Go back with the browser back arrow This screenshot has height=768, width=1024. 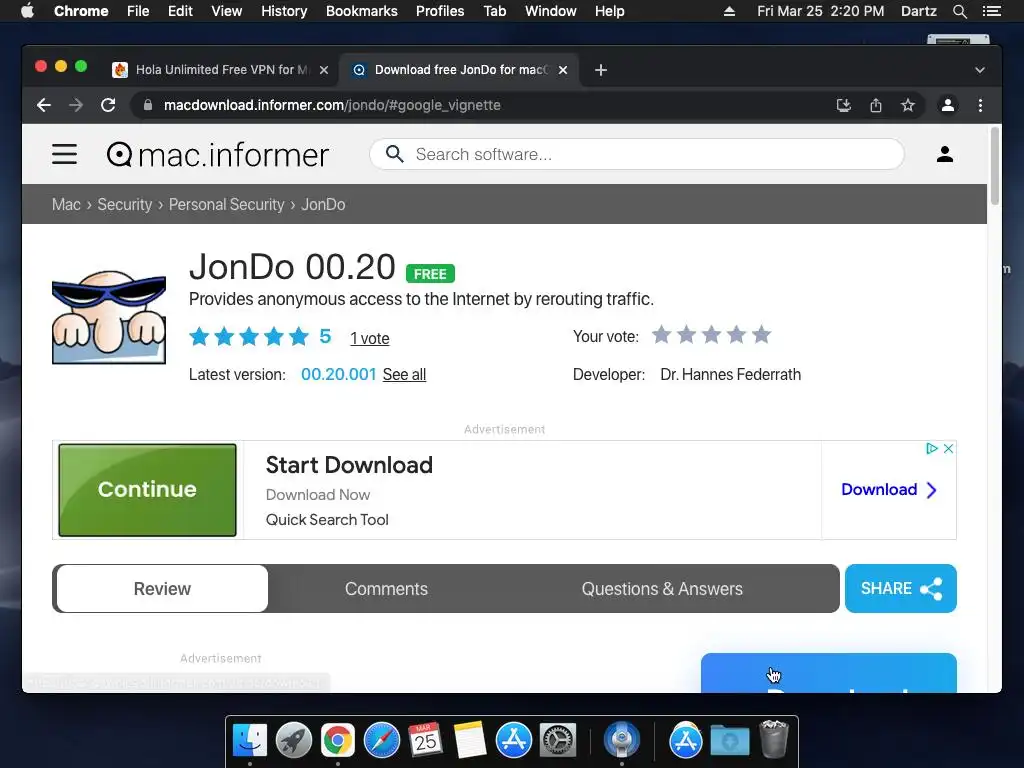[44, 105]
